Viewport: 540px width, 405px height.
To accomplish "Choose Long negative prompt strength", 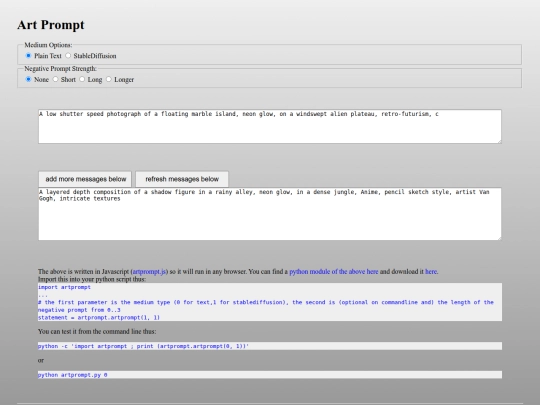I will (82, 79).
